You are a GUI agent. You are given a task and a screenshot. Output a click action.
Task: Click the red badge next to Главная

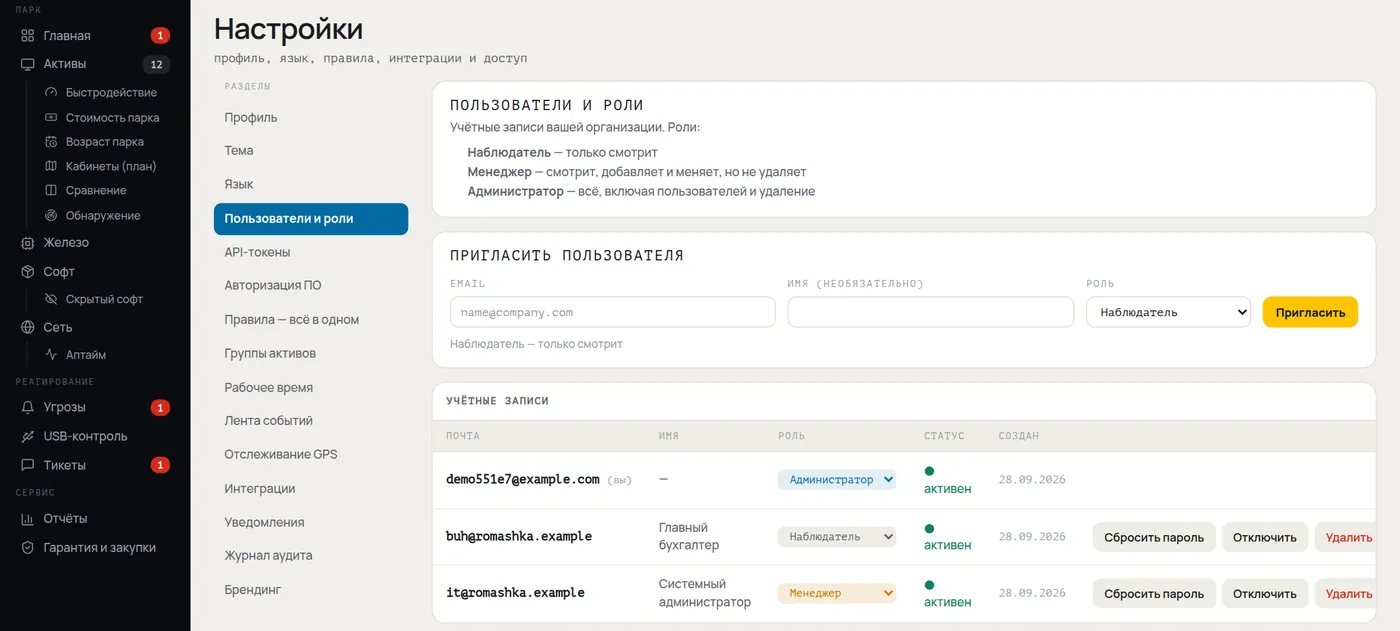pos(160,36)
